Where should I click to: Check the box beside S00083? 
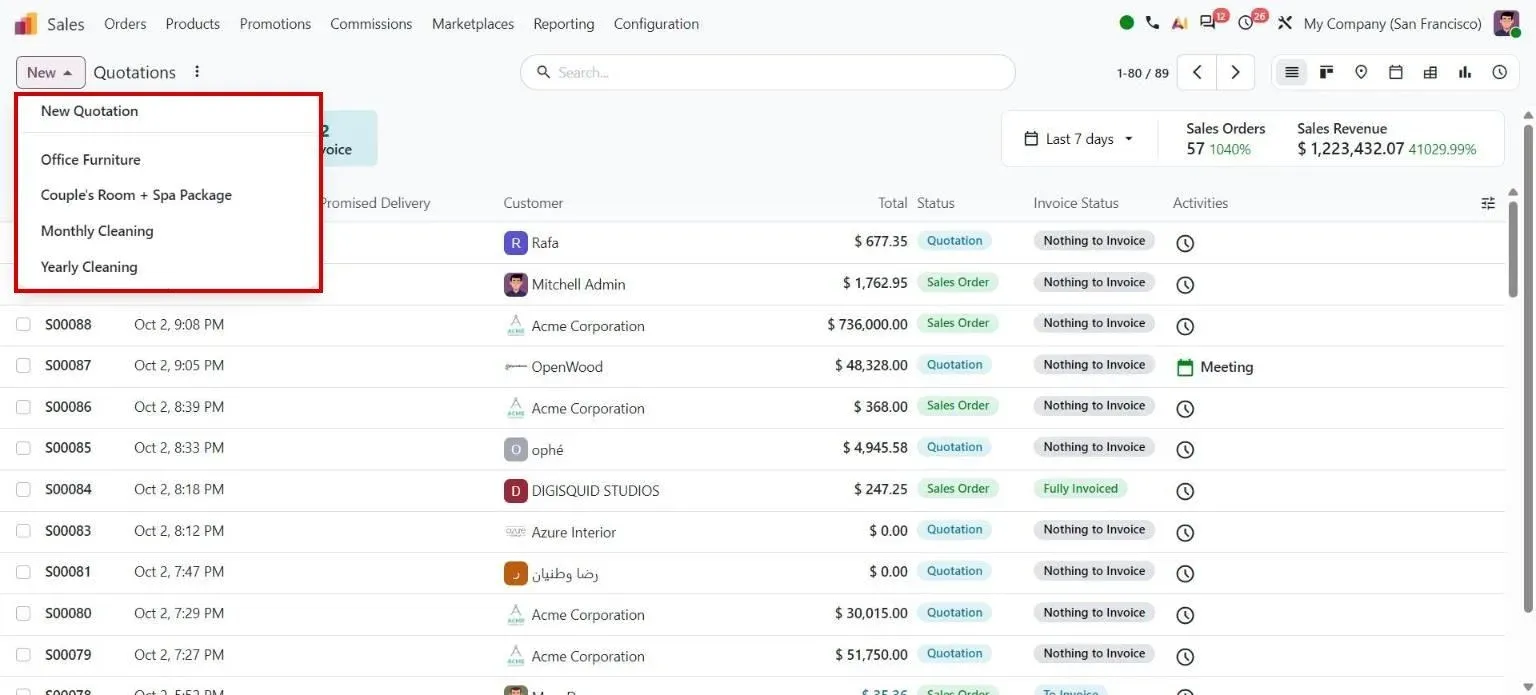point(23,531)
